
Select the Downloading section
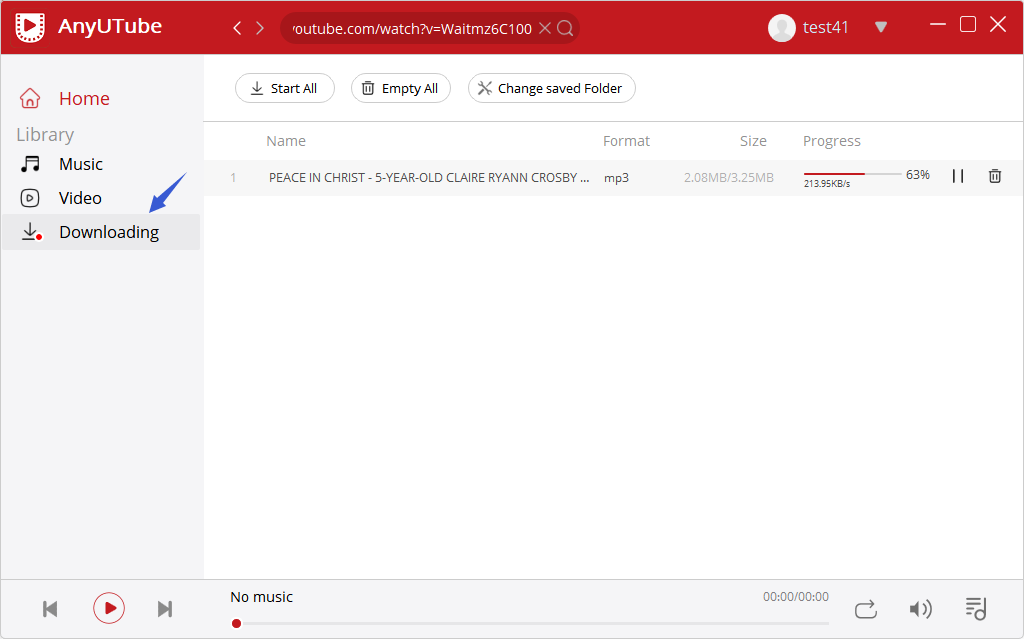[101, 232]
